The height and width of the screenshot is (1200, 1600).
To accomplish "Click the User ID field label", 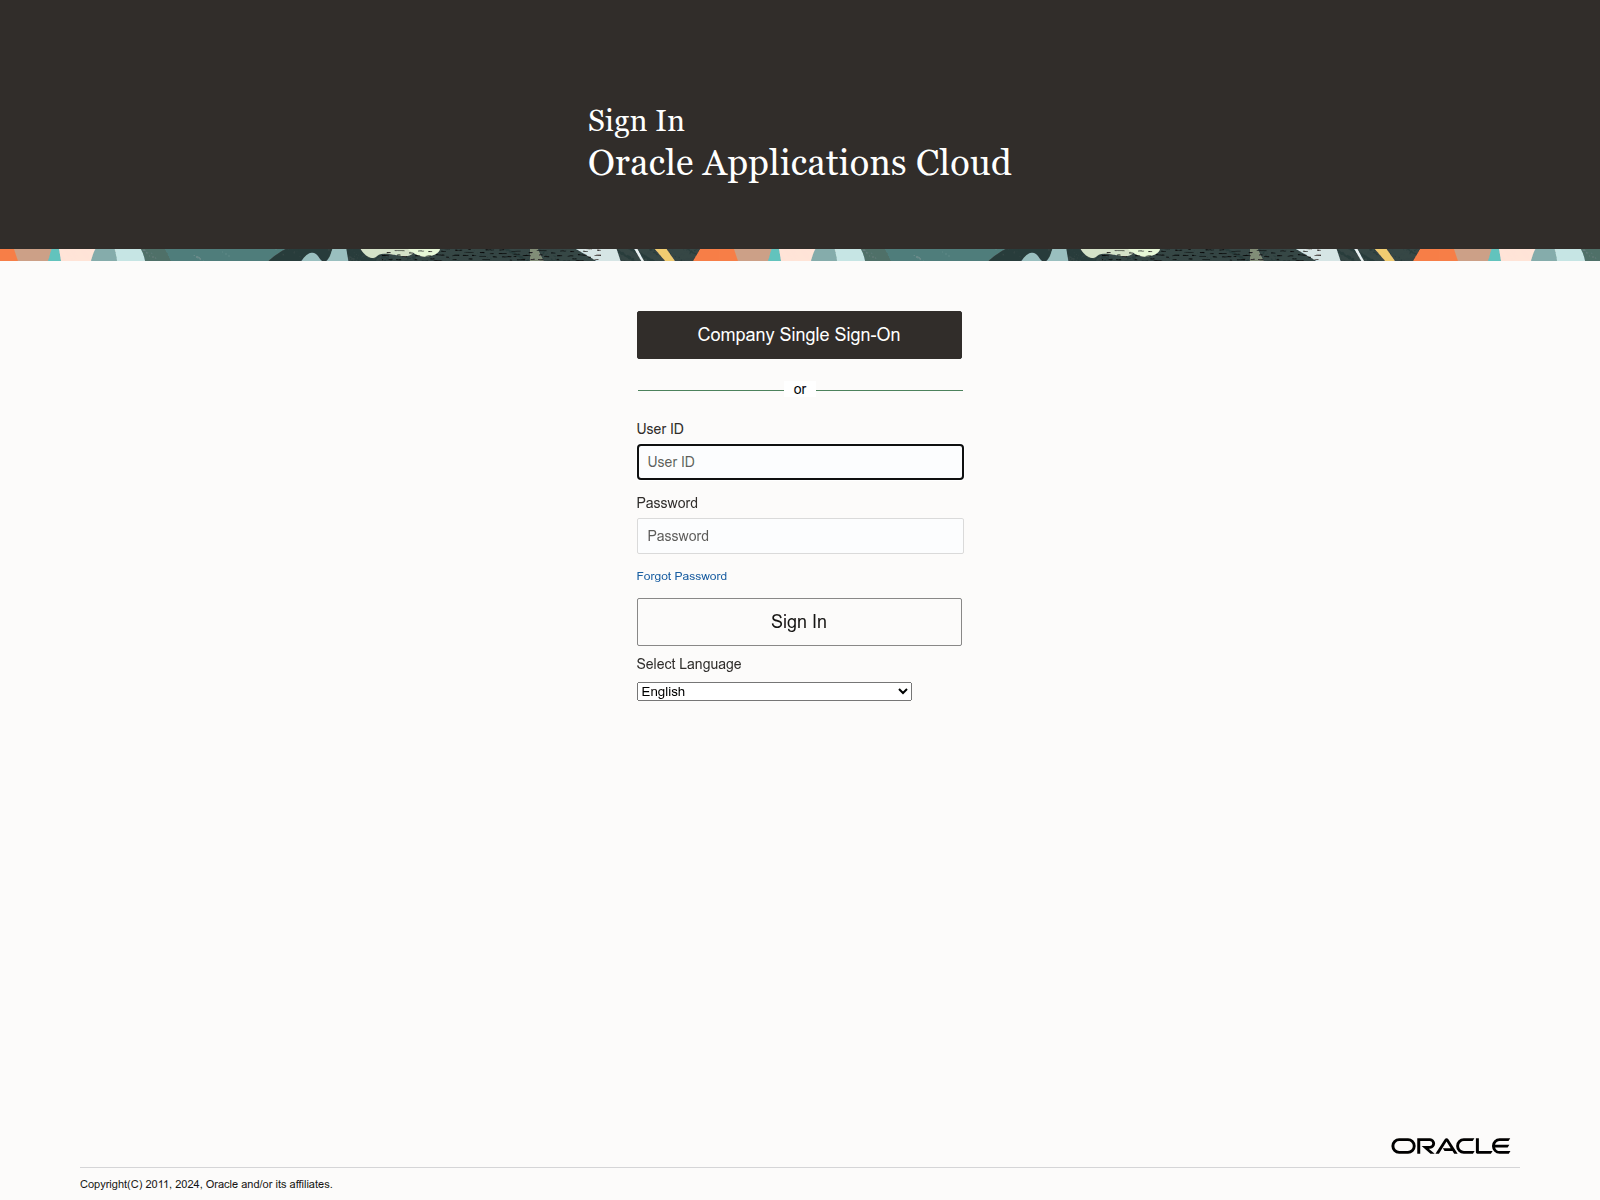I will (x=660, y=429).
